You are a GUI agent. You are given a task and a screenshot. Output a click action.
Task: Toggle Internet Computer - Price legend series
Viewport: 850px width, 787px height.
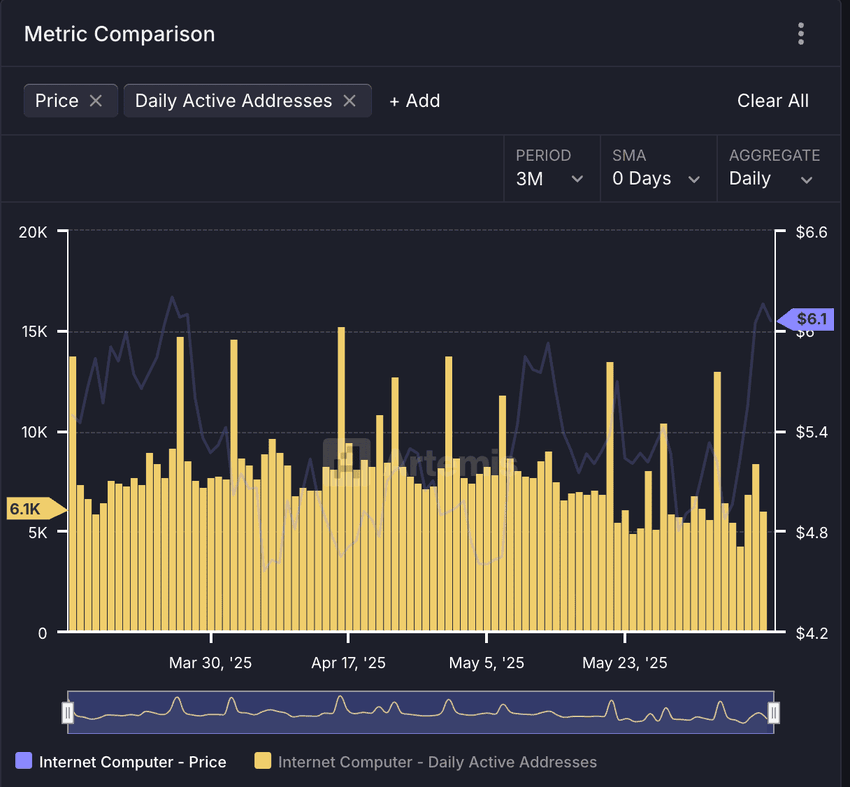132,762
